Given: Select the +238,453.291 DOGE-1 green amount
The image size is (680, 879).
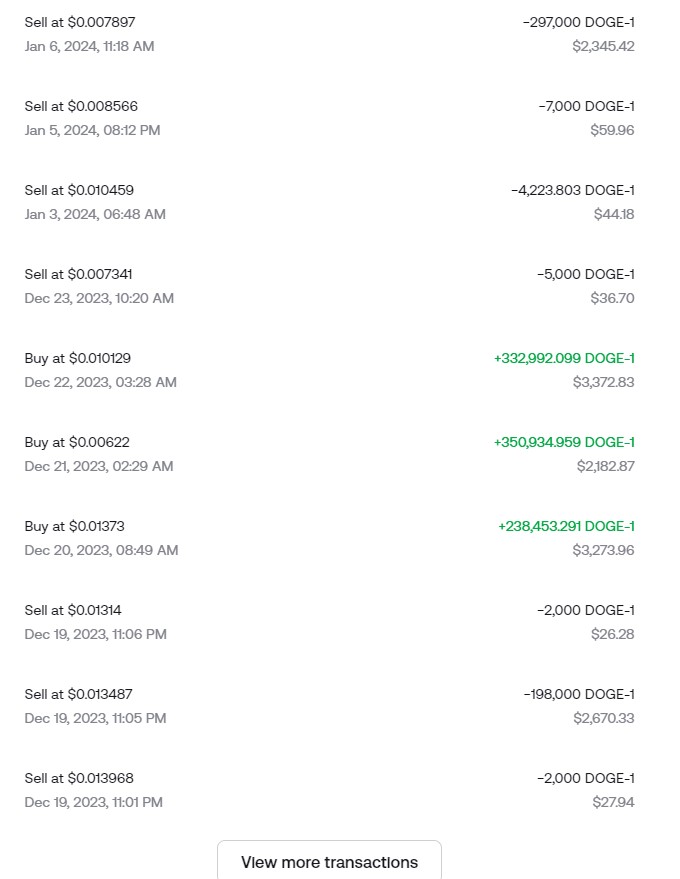Looking at the screenshot, I should coord(566,526).
